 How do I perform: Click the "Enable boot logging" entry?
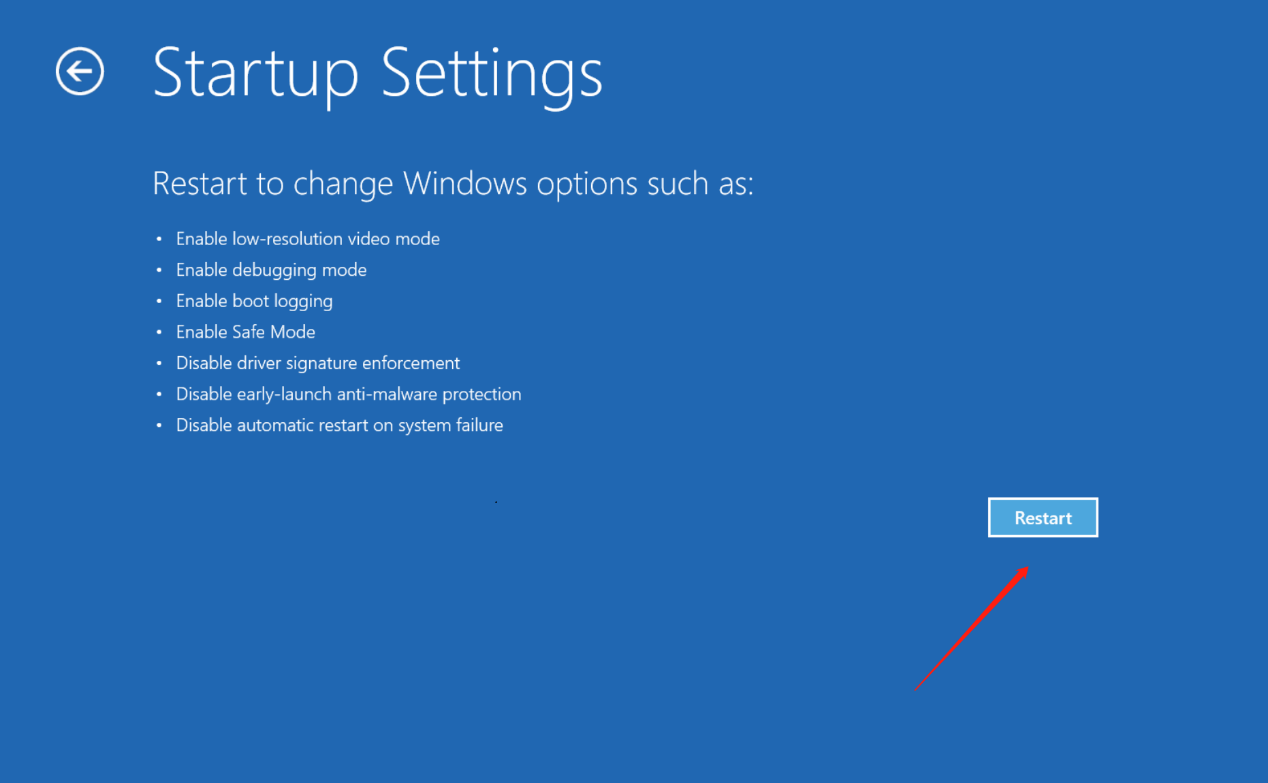(254, 301)
